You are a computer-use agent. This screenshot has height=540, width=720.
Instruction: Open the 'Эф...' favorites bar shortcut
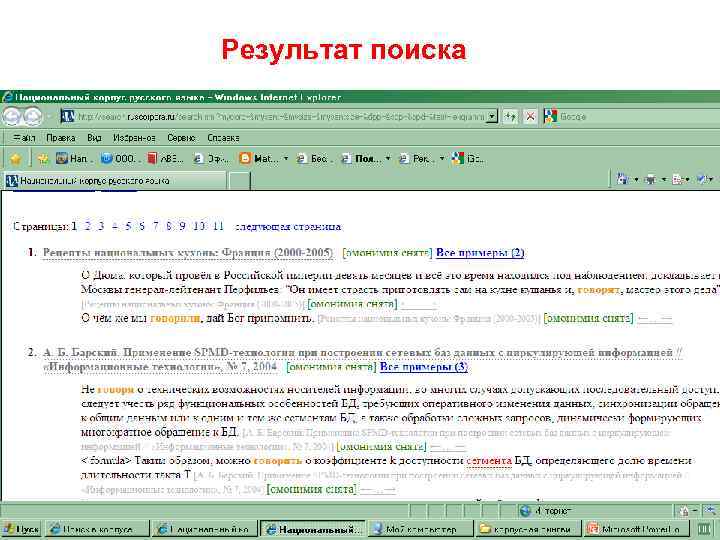pos(211,159)
